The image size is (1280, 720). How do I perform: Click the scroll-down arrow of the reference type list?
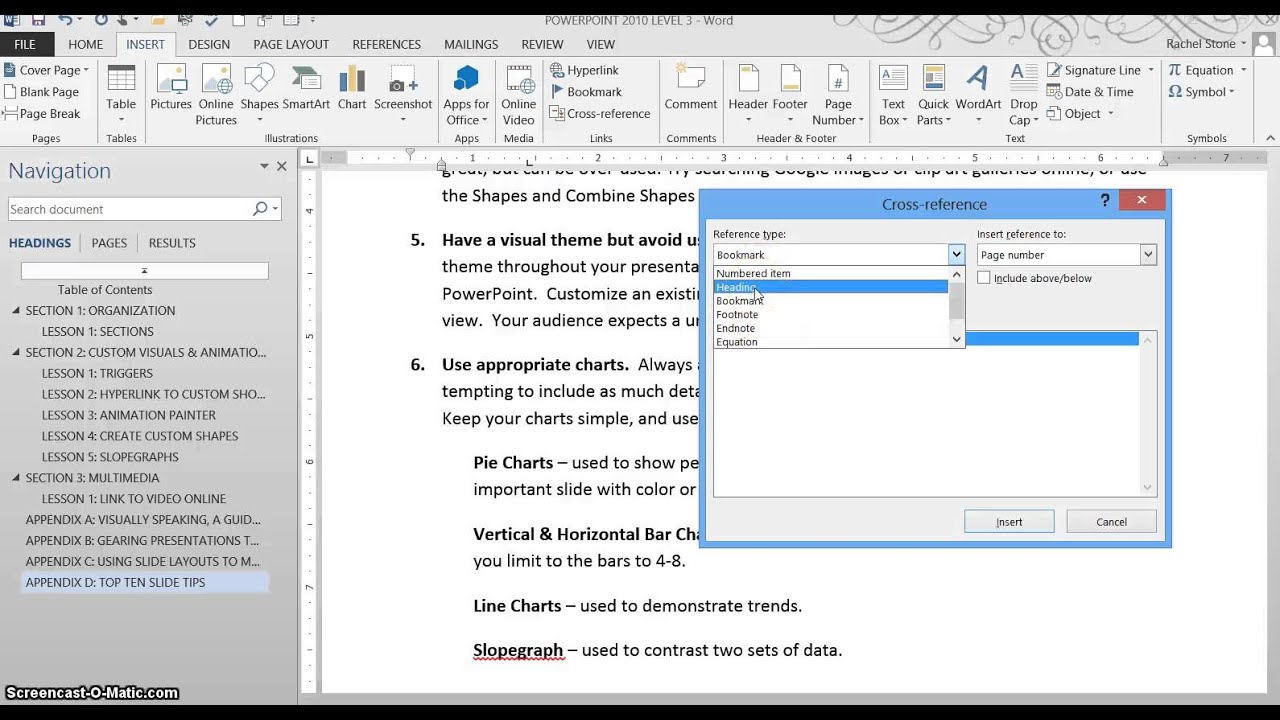[956, 340]
